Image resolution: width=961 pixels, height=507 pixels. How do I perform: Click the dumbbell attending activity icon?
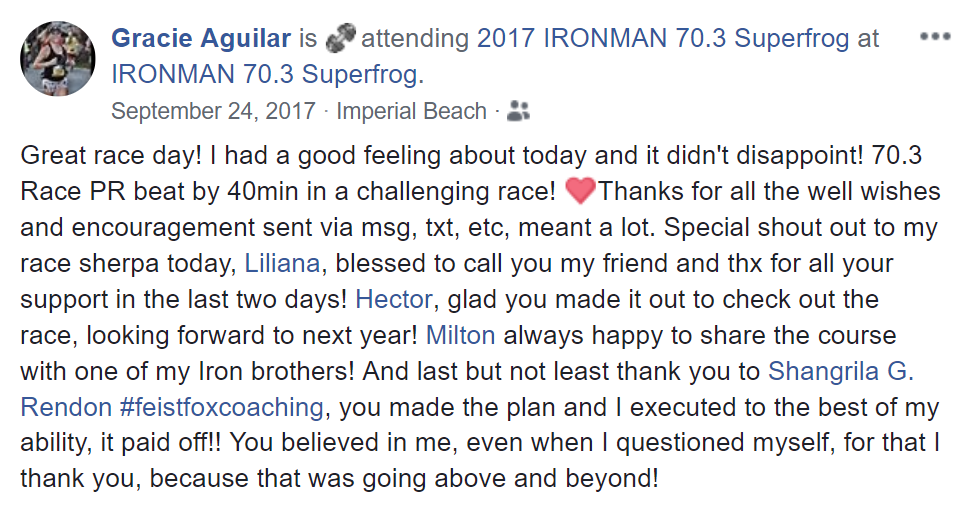pyautogui.click(x=341, y=39)
